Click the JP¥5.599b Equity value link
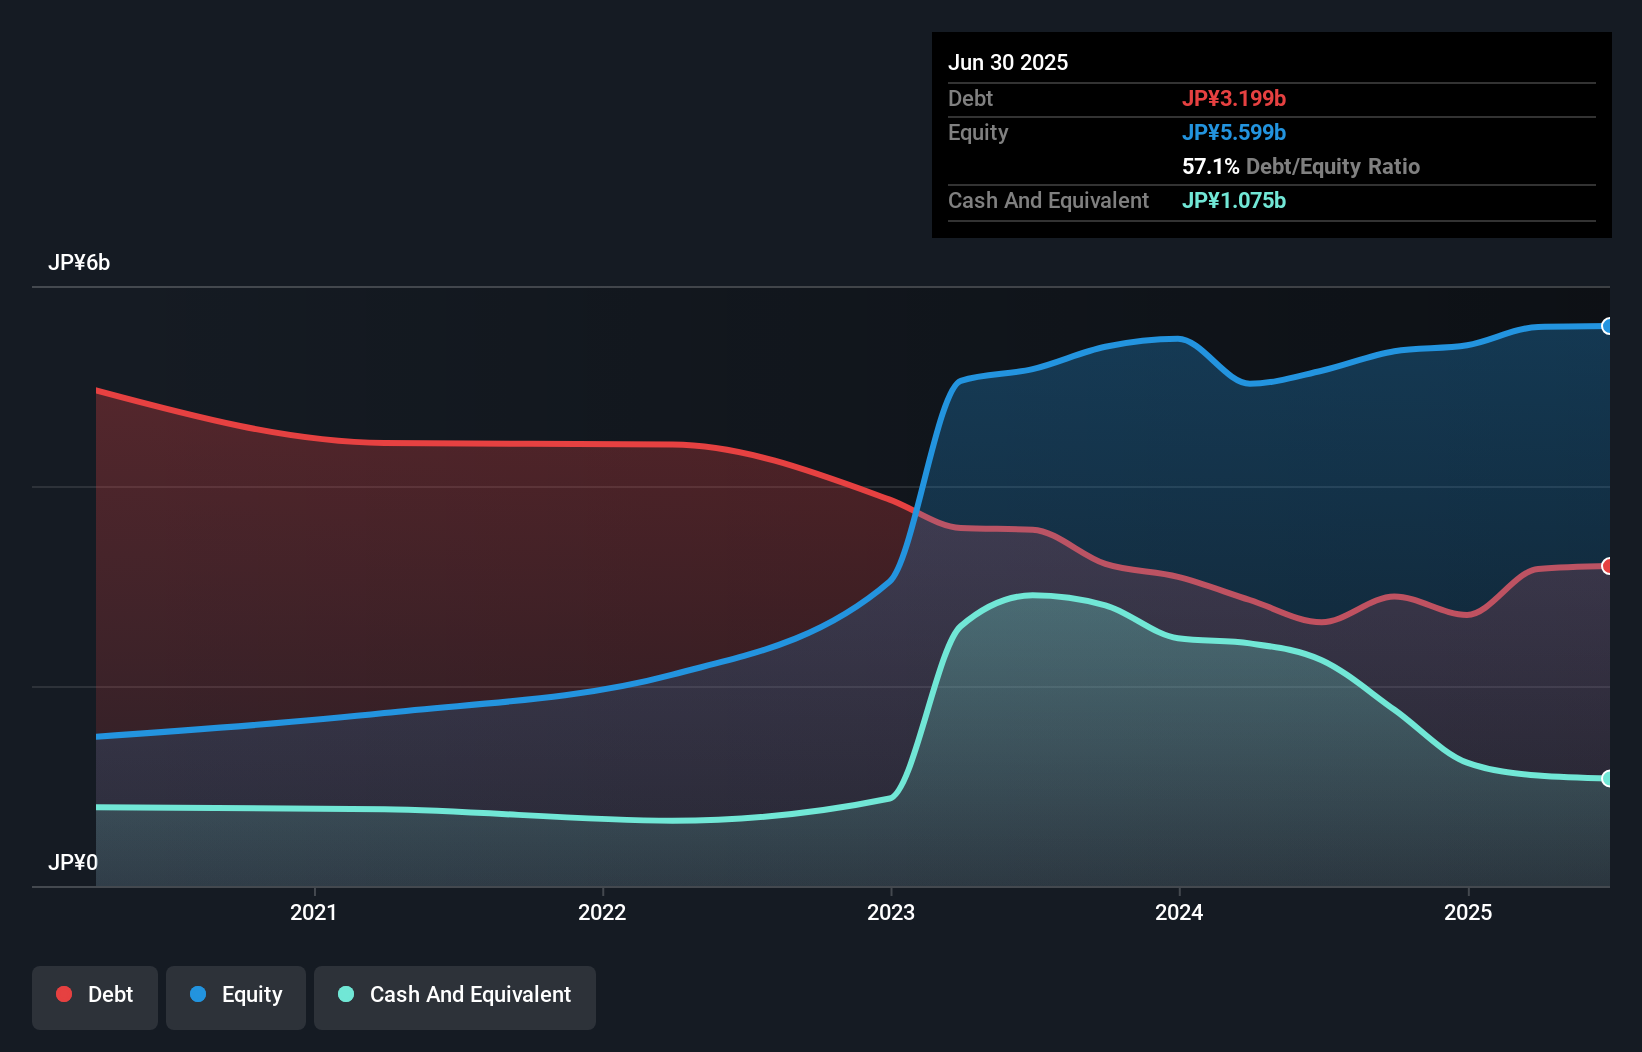This screenshot has height=1052, width=1642. pos(1234,132)
